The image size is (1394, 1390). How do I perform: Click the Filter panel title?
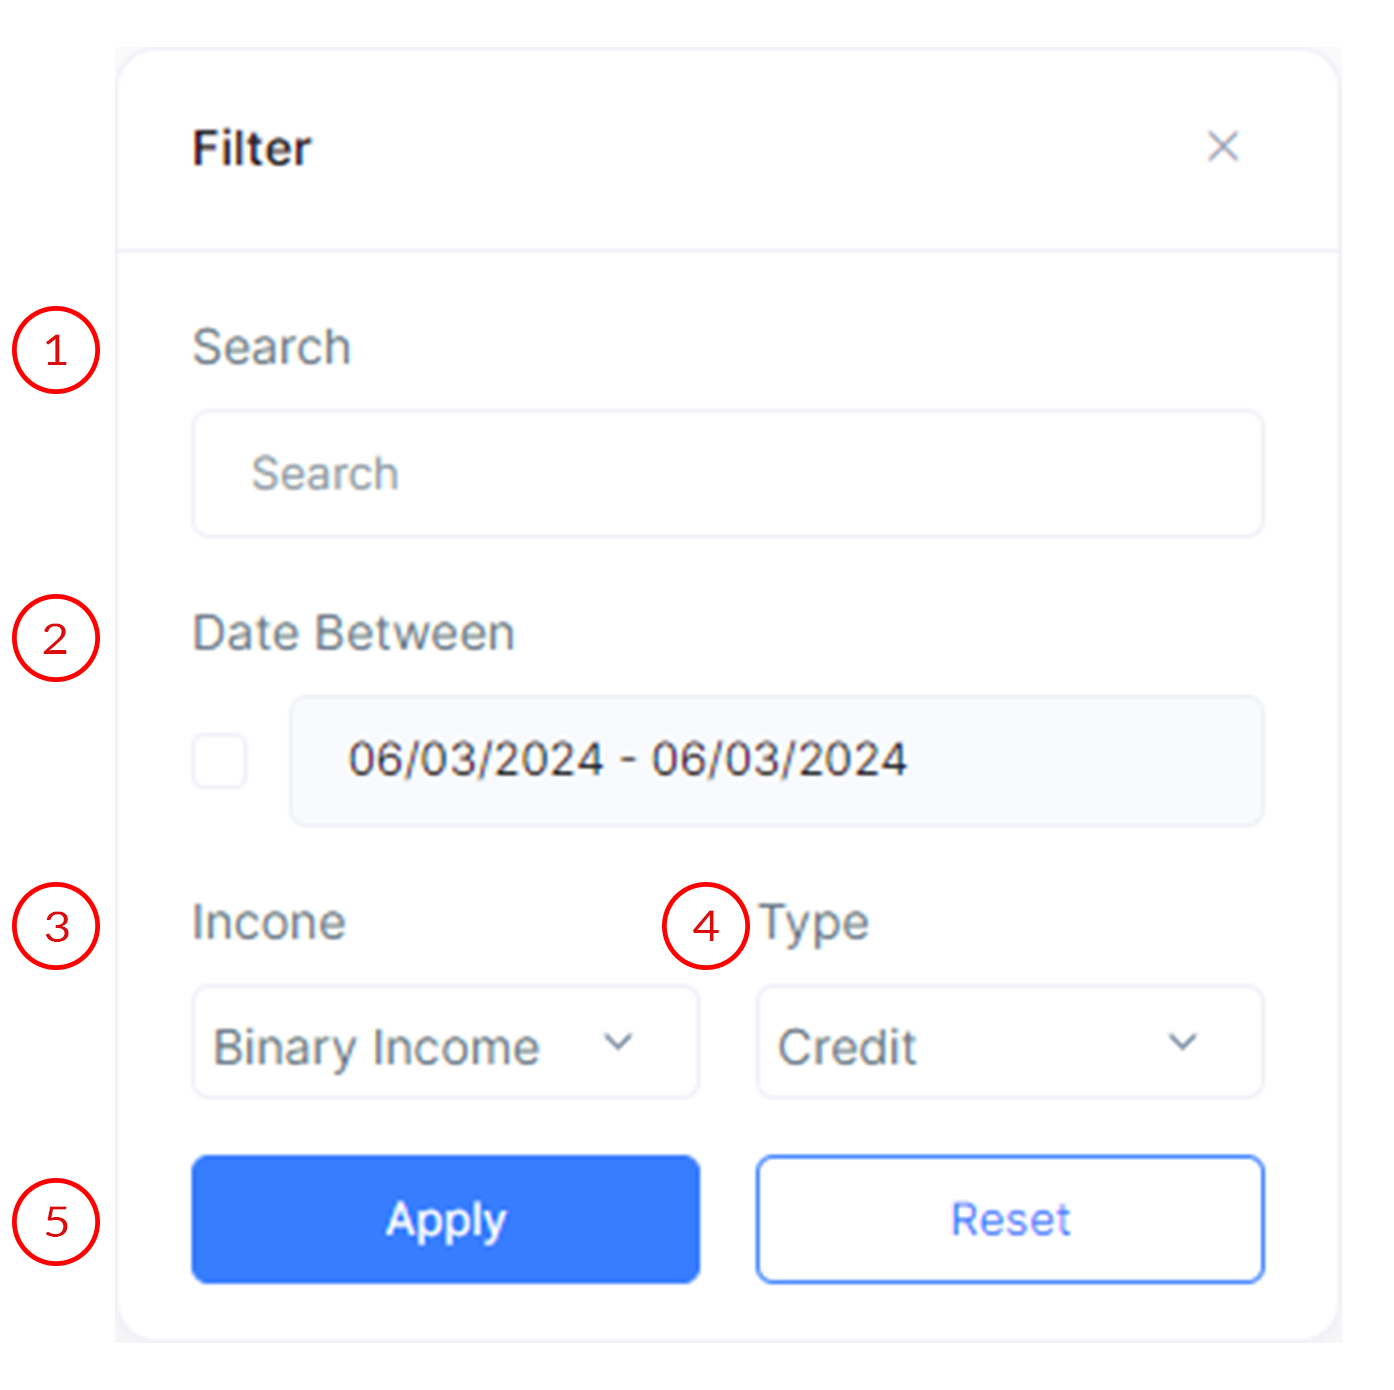pyautogui.click(x=252, y=148)
